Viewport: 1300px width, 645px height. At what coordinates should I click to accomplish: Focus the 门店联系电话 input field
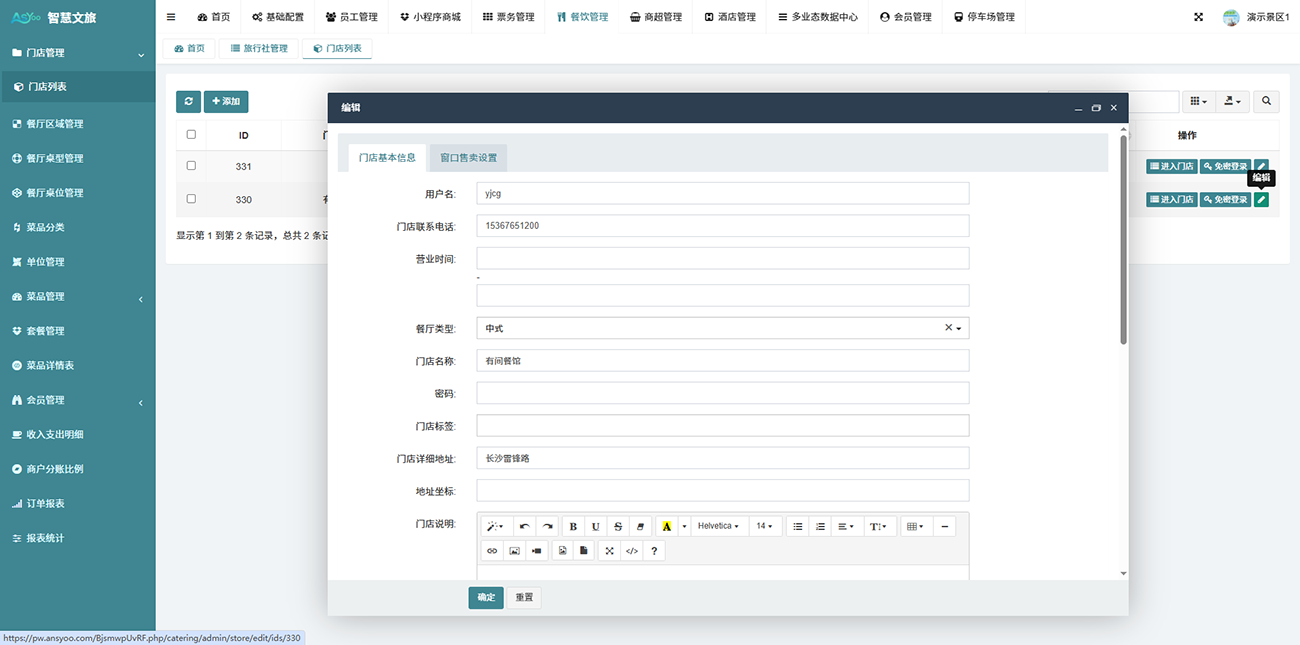(x=723, y=225)
